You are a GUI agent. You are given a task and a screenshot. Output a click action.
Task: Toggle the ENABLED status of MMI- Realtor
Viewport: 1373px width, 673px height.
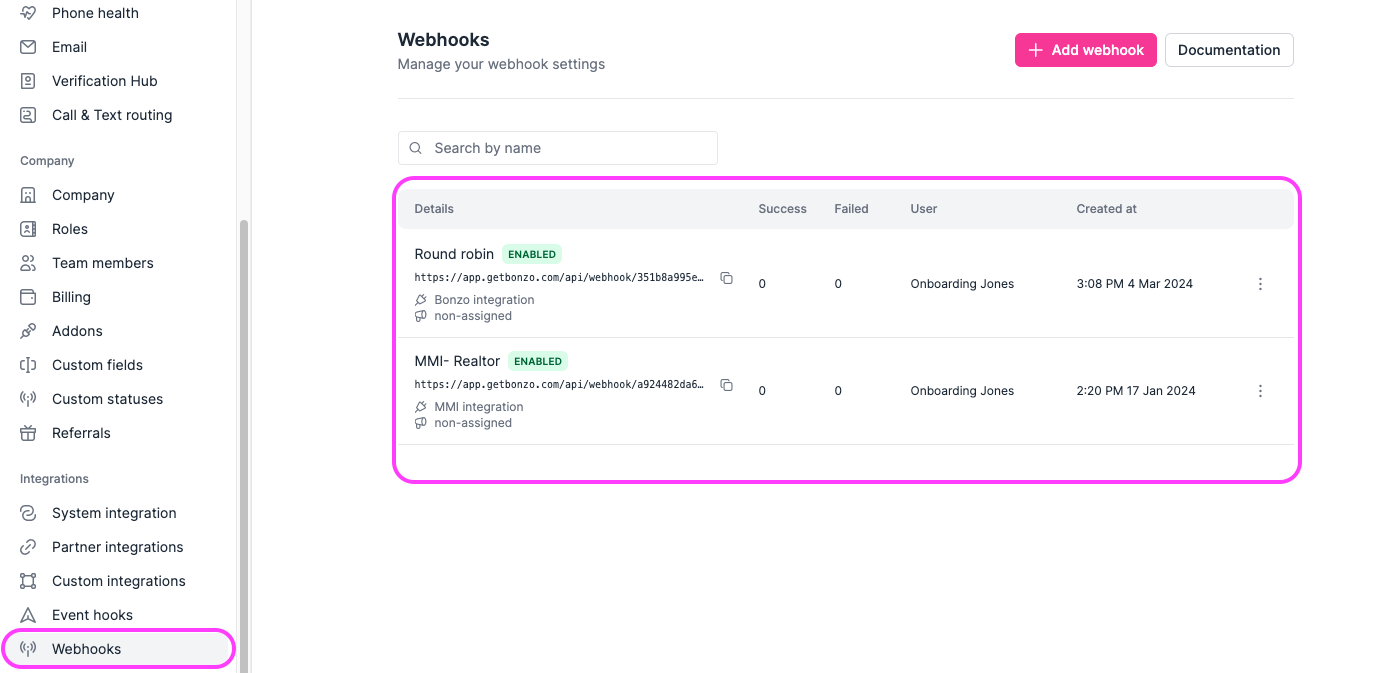[x=537, y=360]
